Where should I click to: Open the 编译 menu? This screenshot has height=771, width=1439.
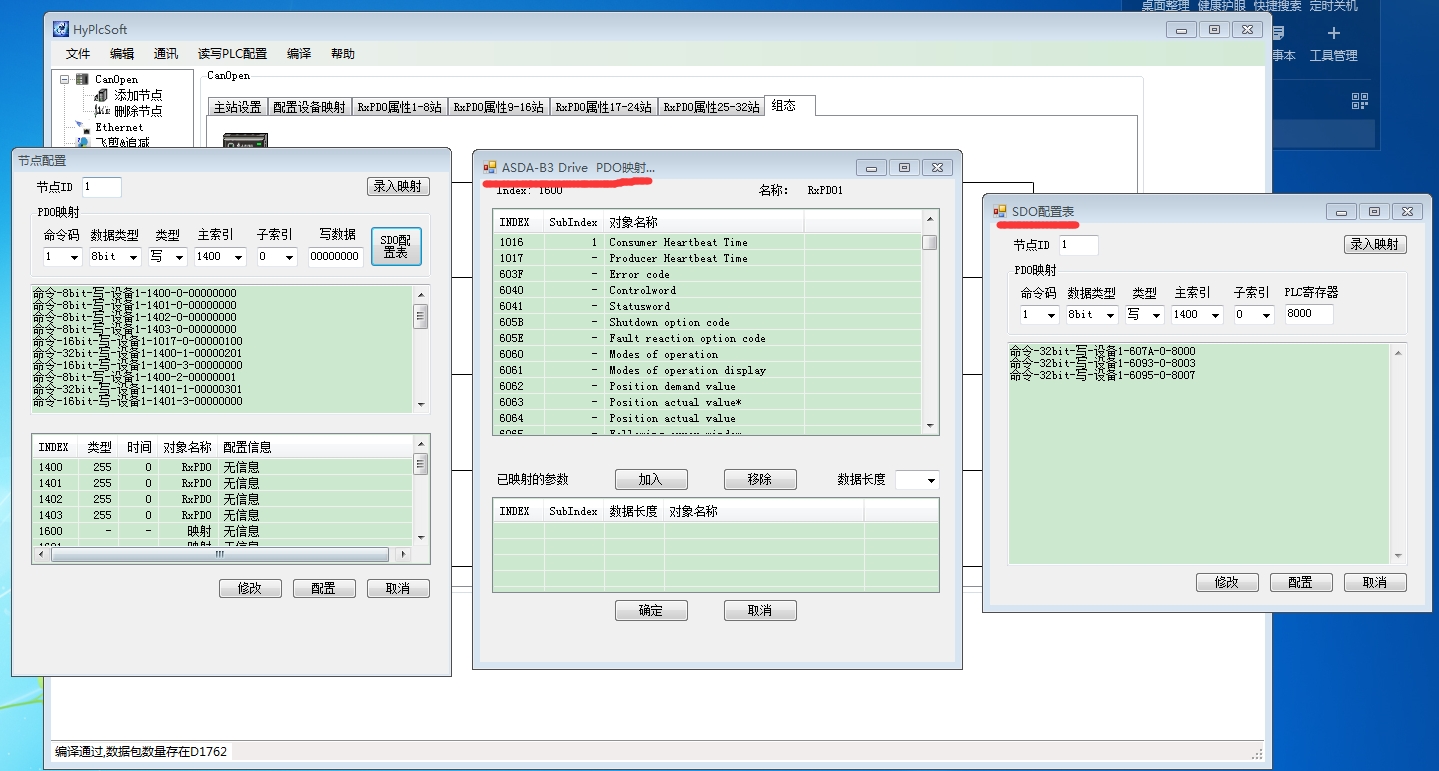pyautogui.click(x=299, y=54)
